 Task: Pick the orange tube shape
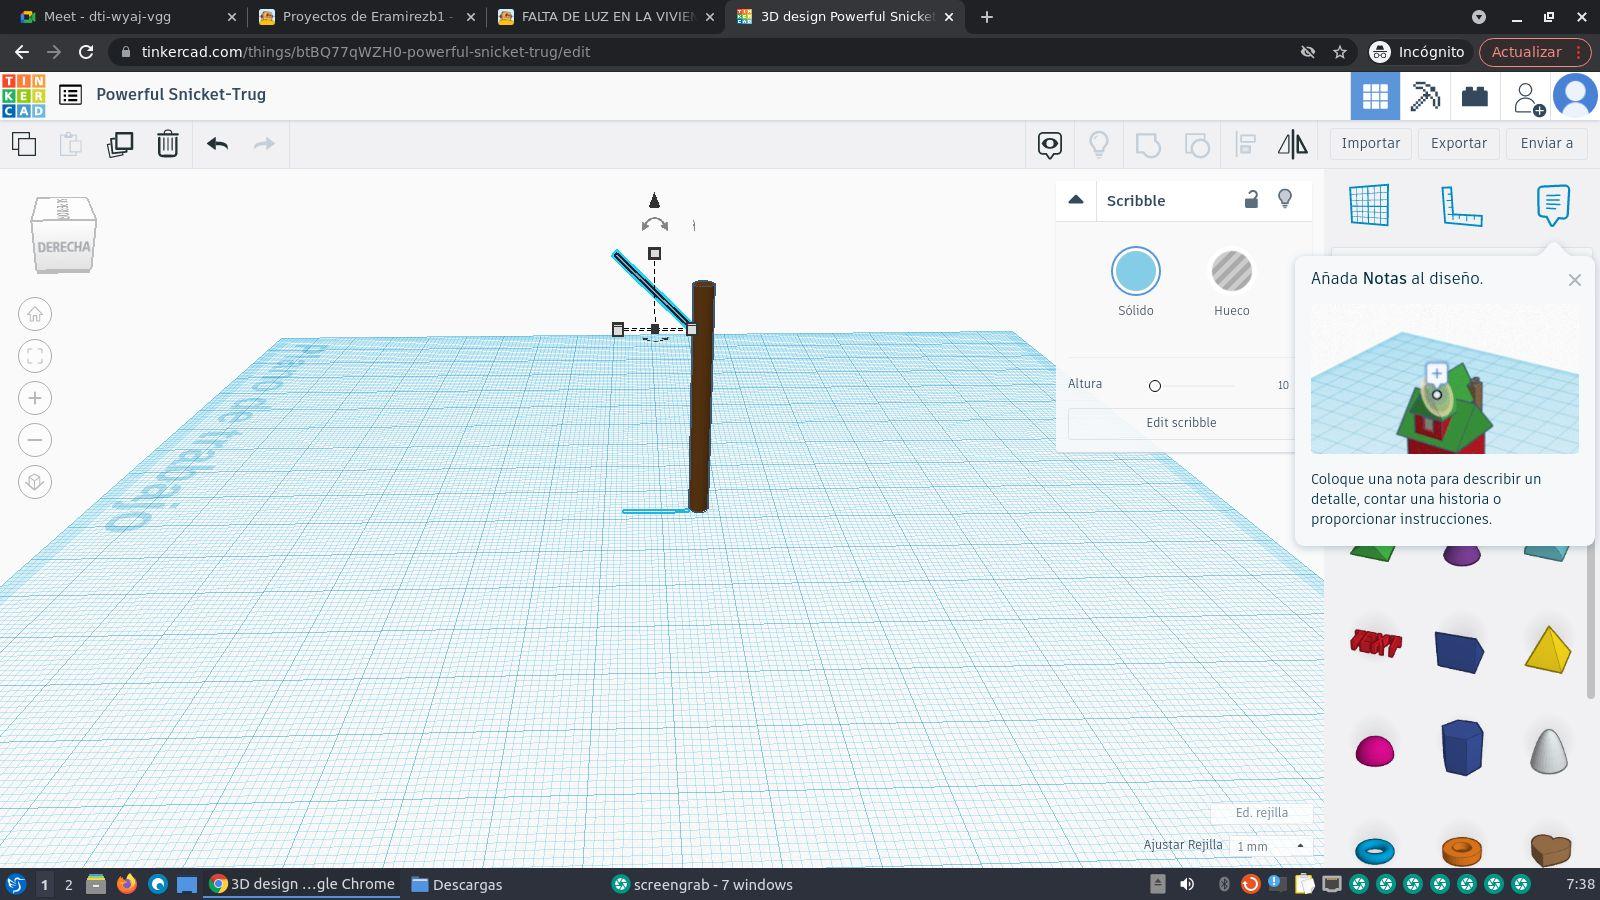tap(1462, 851)
